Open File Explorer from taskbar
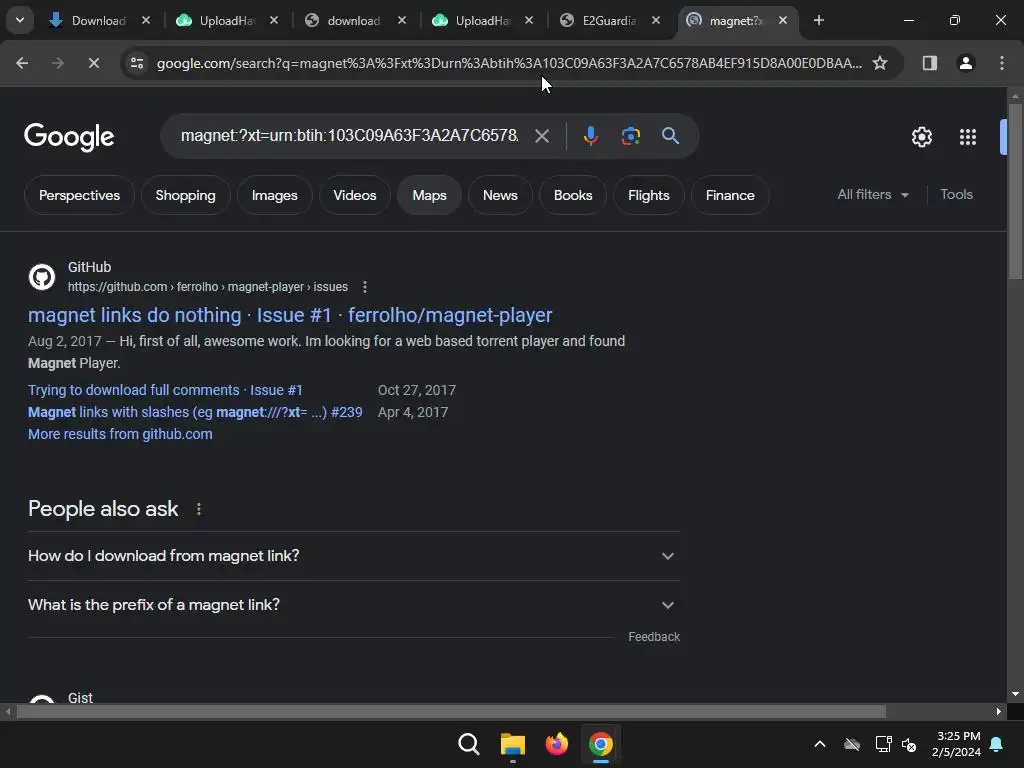The width and height of the screenshot is (1024, 768). pos(513,744)
